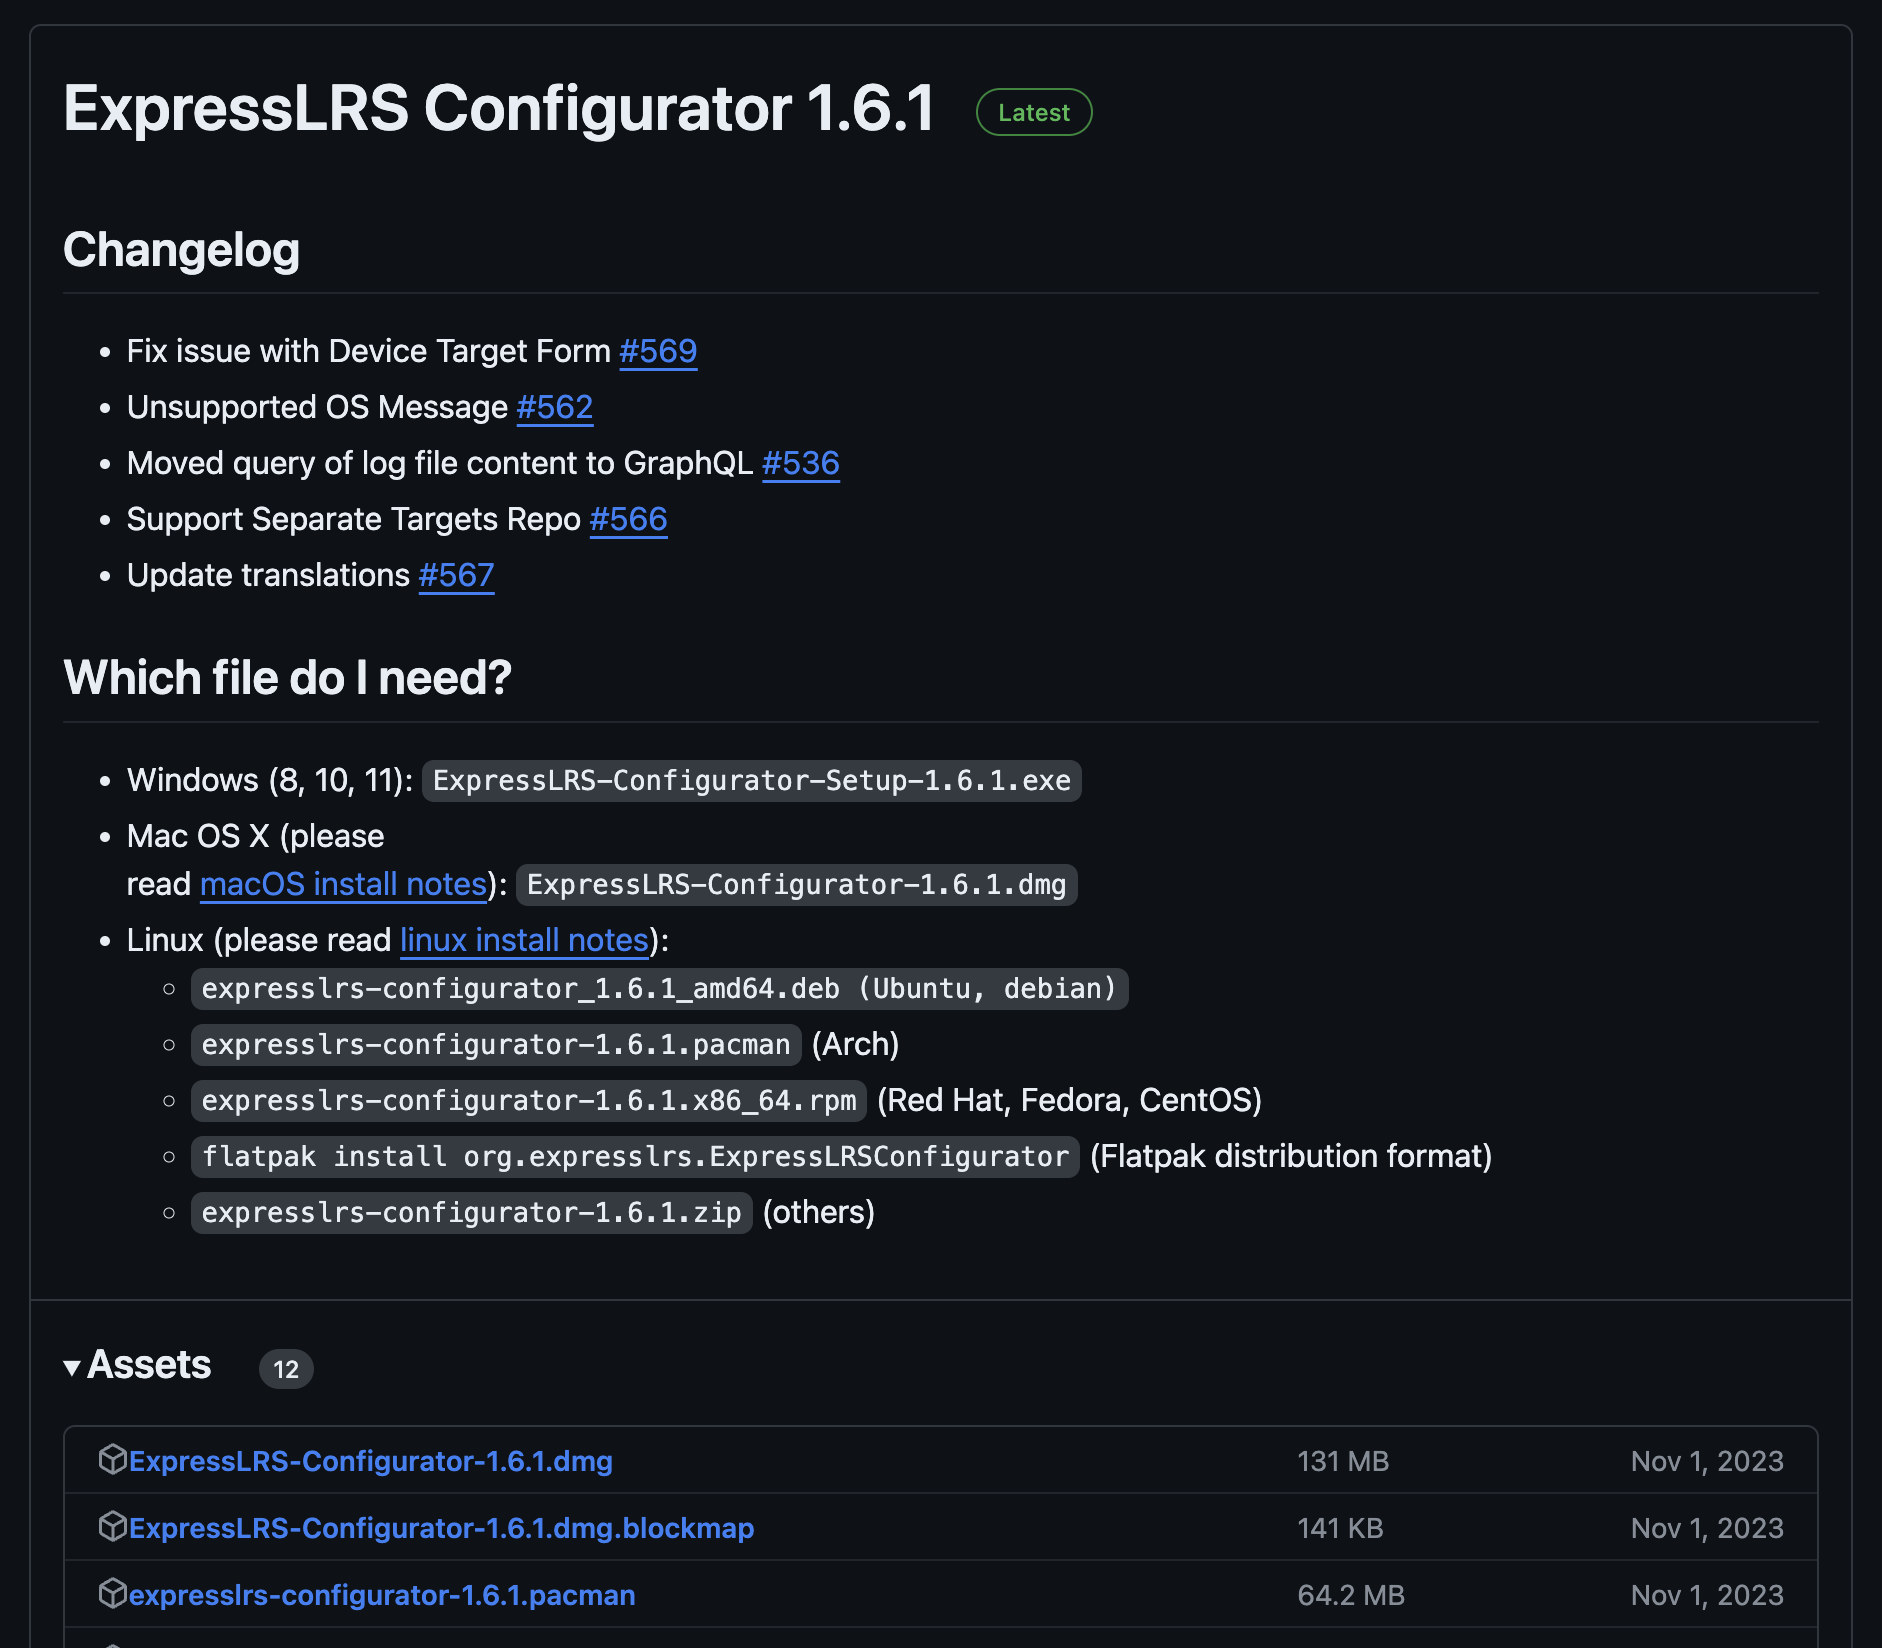Image resolution: width=1882 pixels, height=1648 pixels.
Task: Click the 'Which file do I need?' heading
Action: pos(287,678)
